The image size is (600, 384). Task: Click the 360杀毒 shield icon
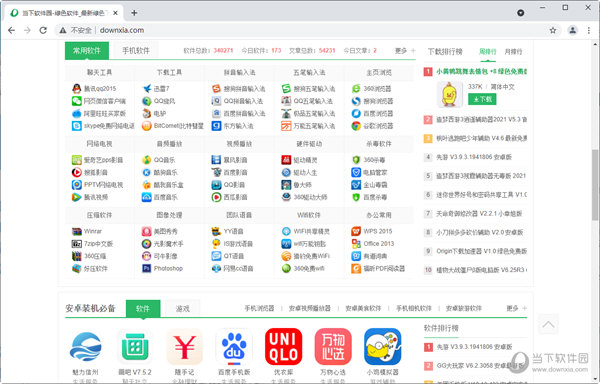(356, 160)
